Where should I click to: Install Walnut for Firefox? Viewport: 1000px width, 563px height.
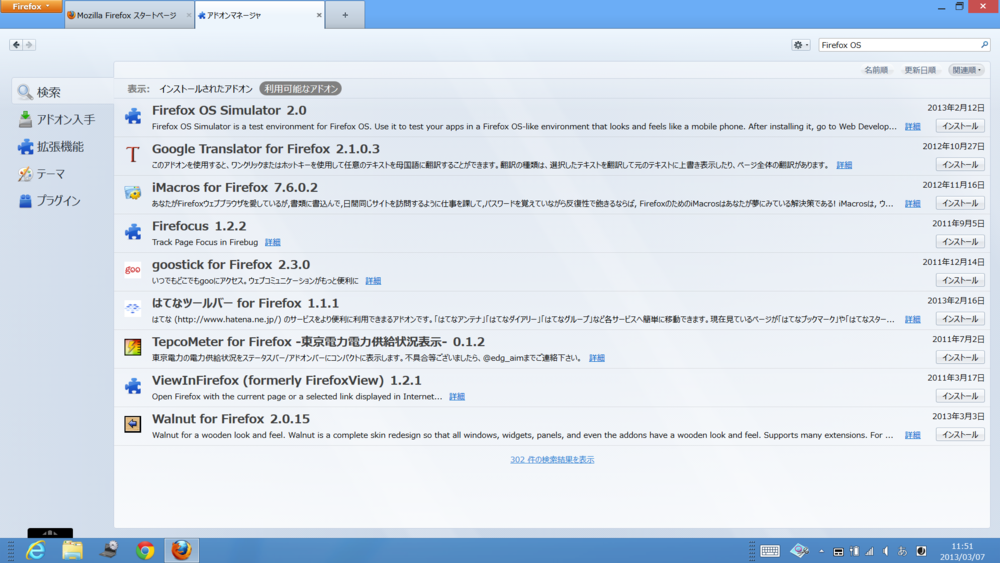coord(960,435)
